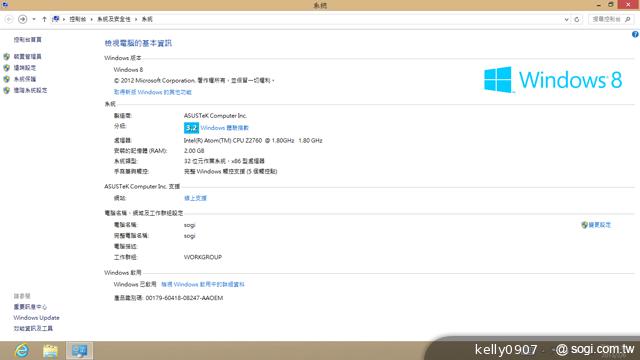
Task: Open 檢視 Windows 啟用中的詳細資料 link
Action: [x=203, y=284]
